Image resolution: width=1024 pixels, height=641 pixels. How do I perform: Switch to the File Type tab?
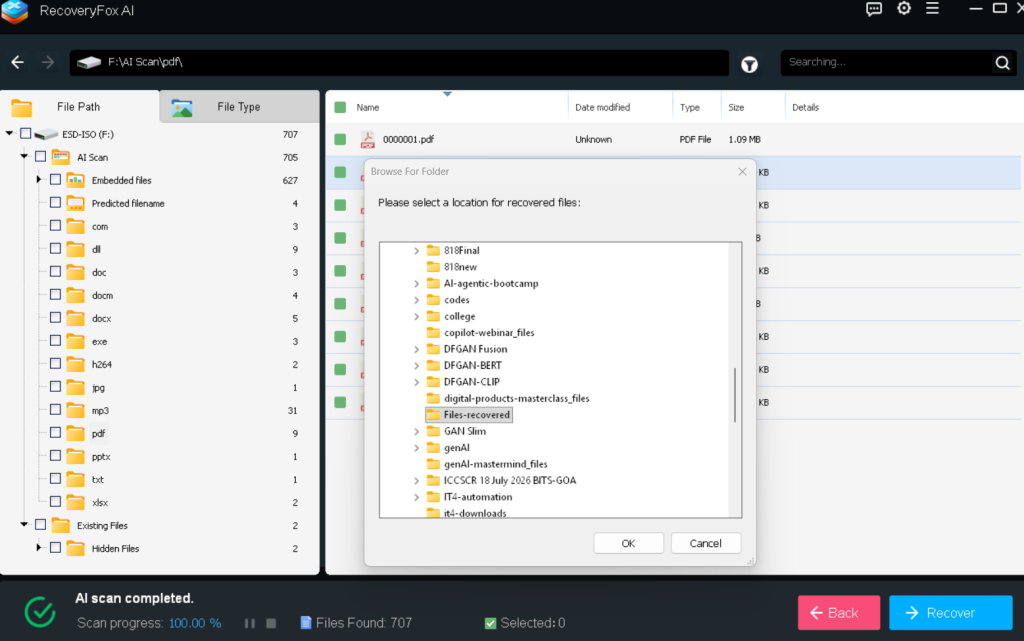tap(239, 107)
